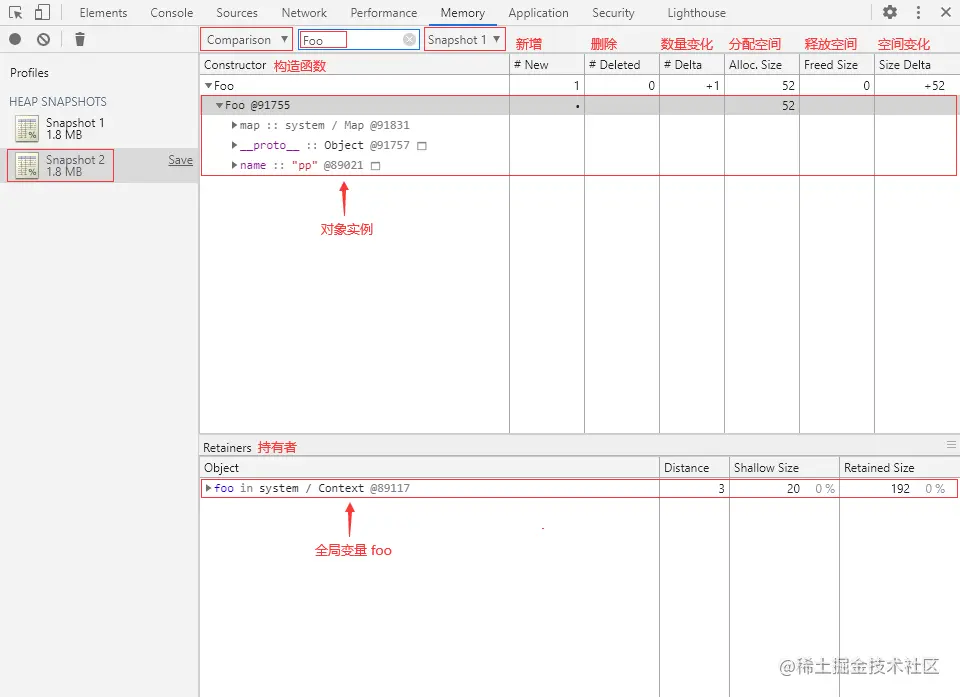Image resolution: width=960 pixels, height=697 pixels.
Task: Open the Sources tab
Action: [237, 13]
